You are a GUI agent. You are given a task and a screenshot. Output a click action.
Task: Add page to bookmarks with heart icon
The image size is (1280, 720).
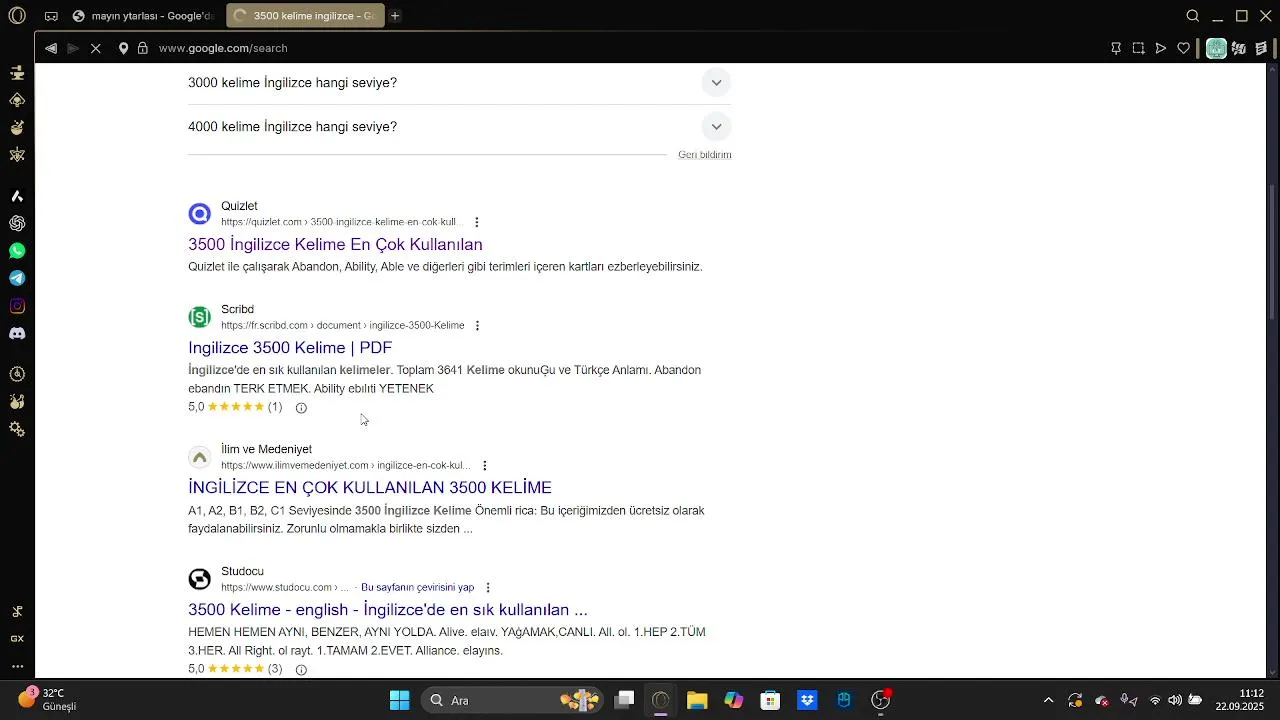(1184, 48)
